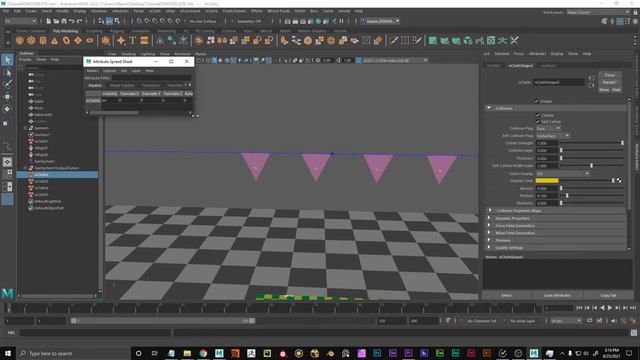Open the Windows menu

tap(99, 11)
